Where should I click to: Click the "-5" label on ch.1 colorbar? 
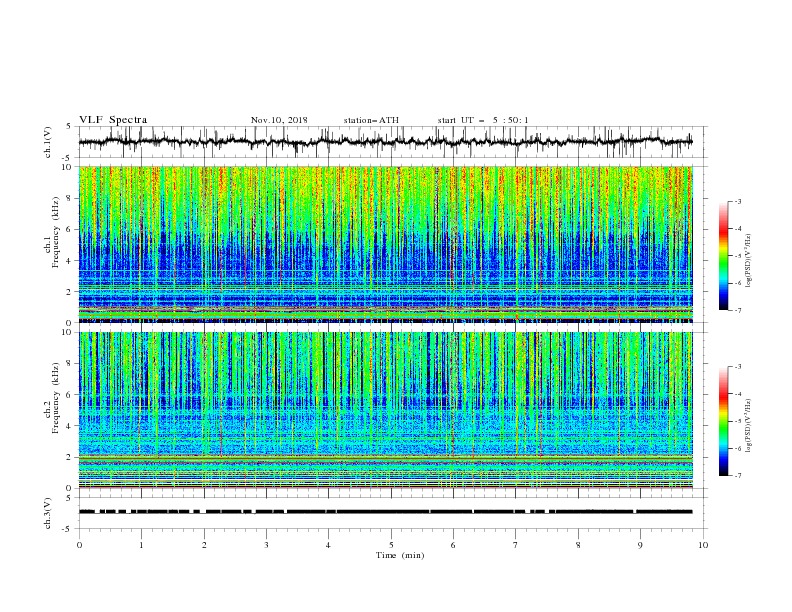[x=738, y=256]
